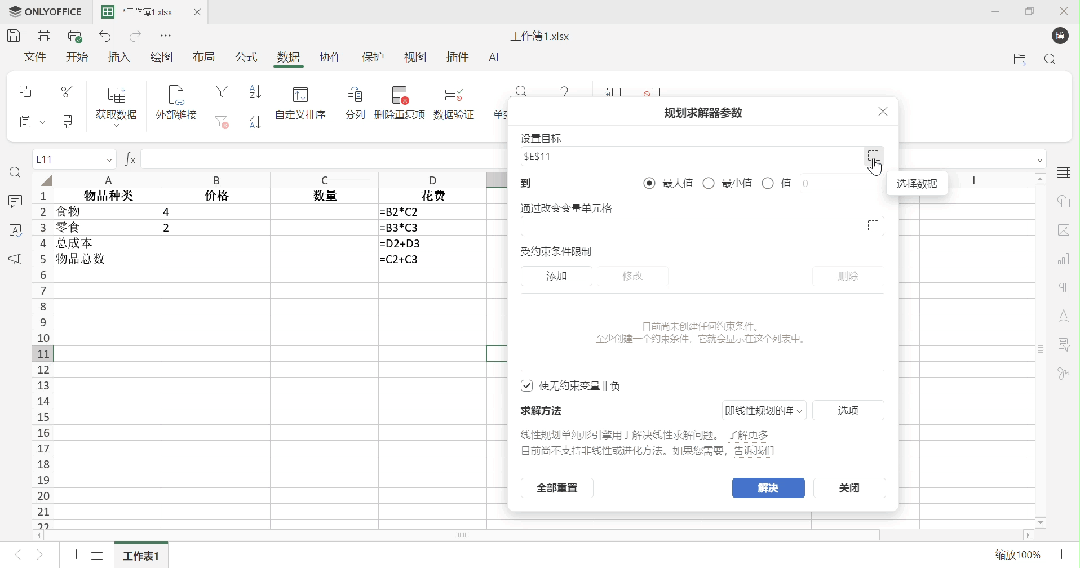Image resolution: width=1080 pixels, height=568 pixels.
Task: Click the function fx icon
Action: coord(130,159)
